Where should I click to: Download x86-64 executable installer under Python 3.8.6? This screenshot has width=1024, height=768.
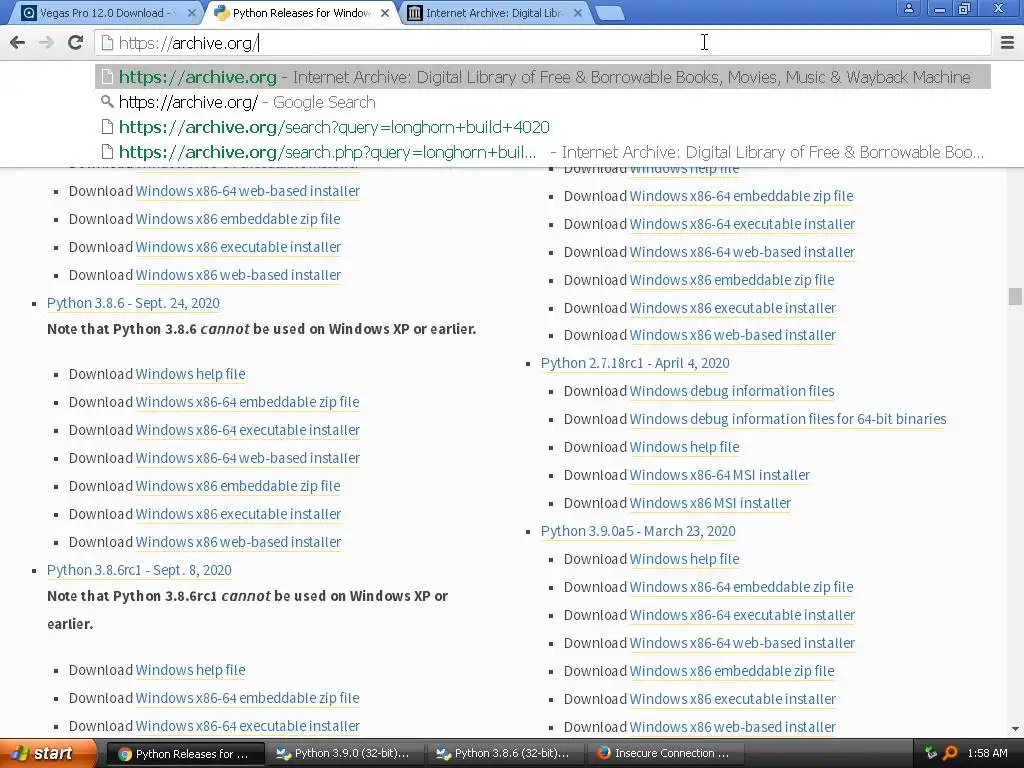(x=248, y=430)
